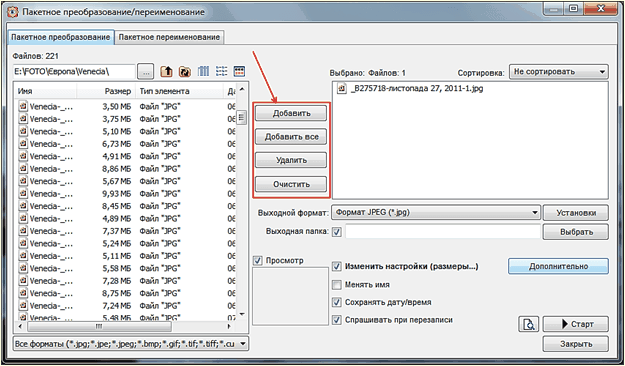Click the output folder path field
Image resolution: width=625 pixels, height=366 pixels.
pyautogui.click(x=443, y=232)
